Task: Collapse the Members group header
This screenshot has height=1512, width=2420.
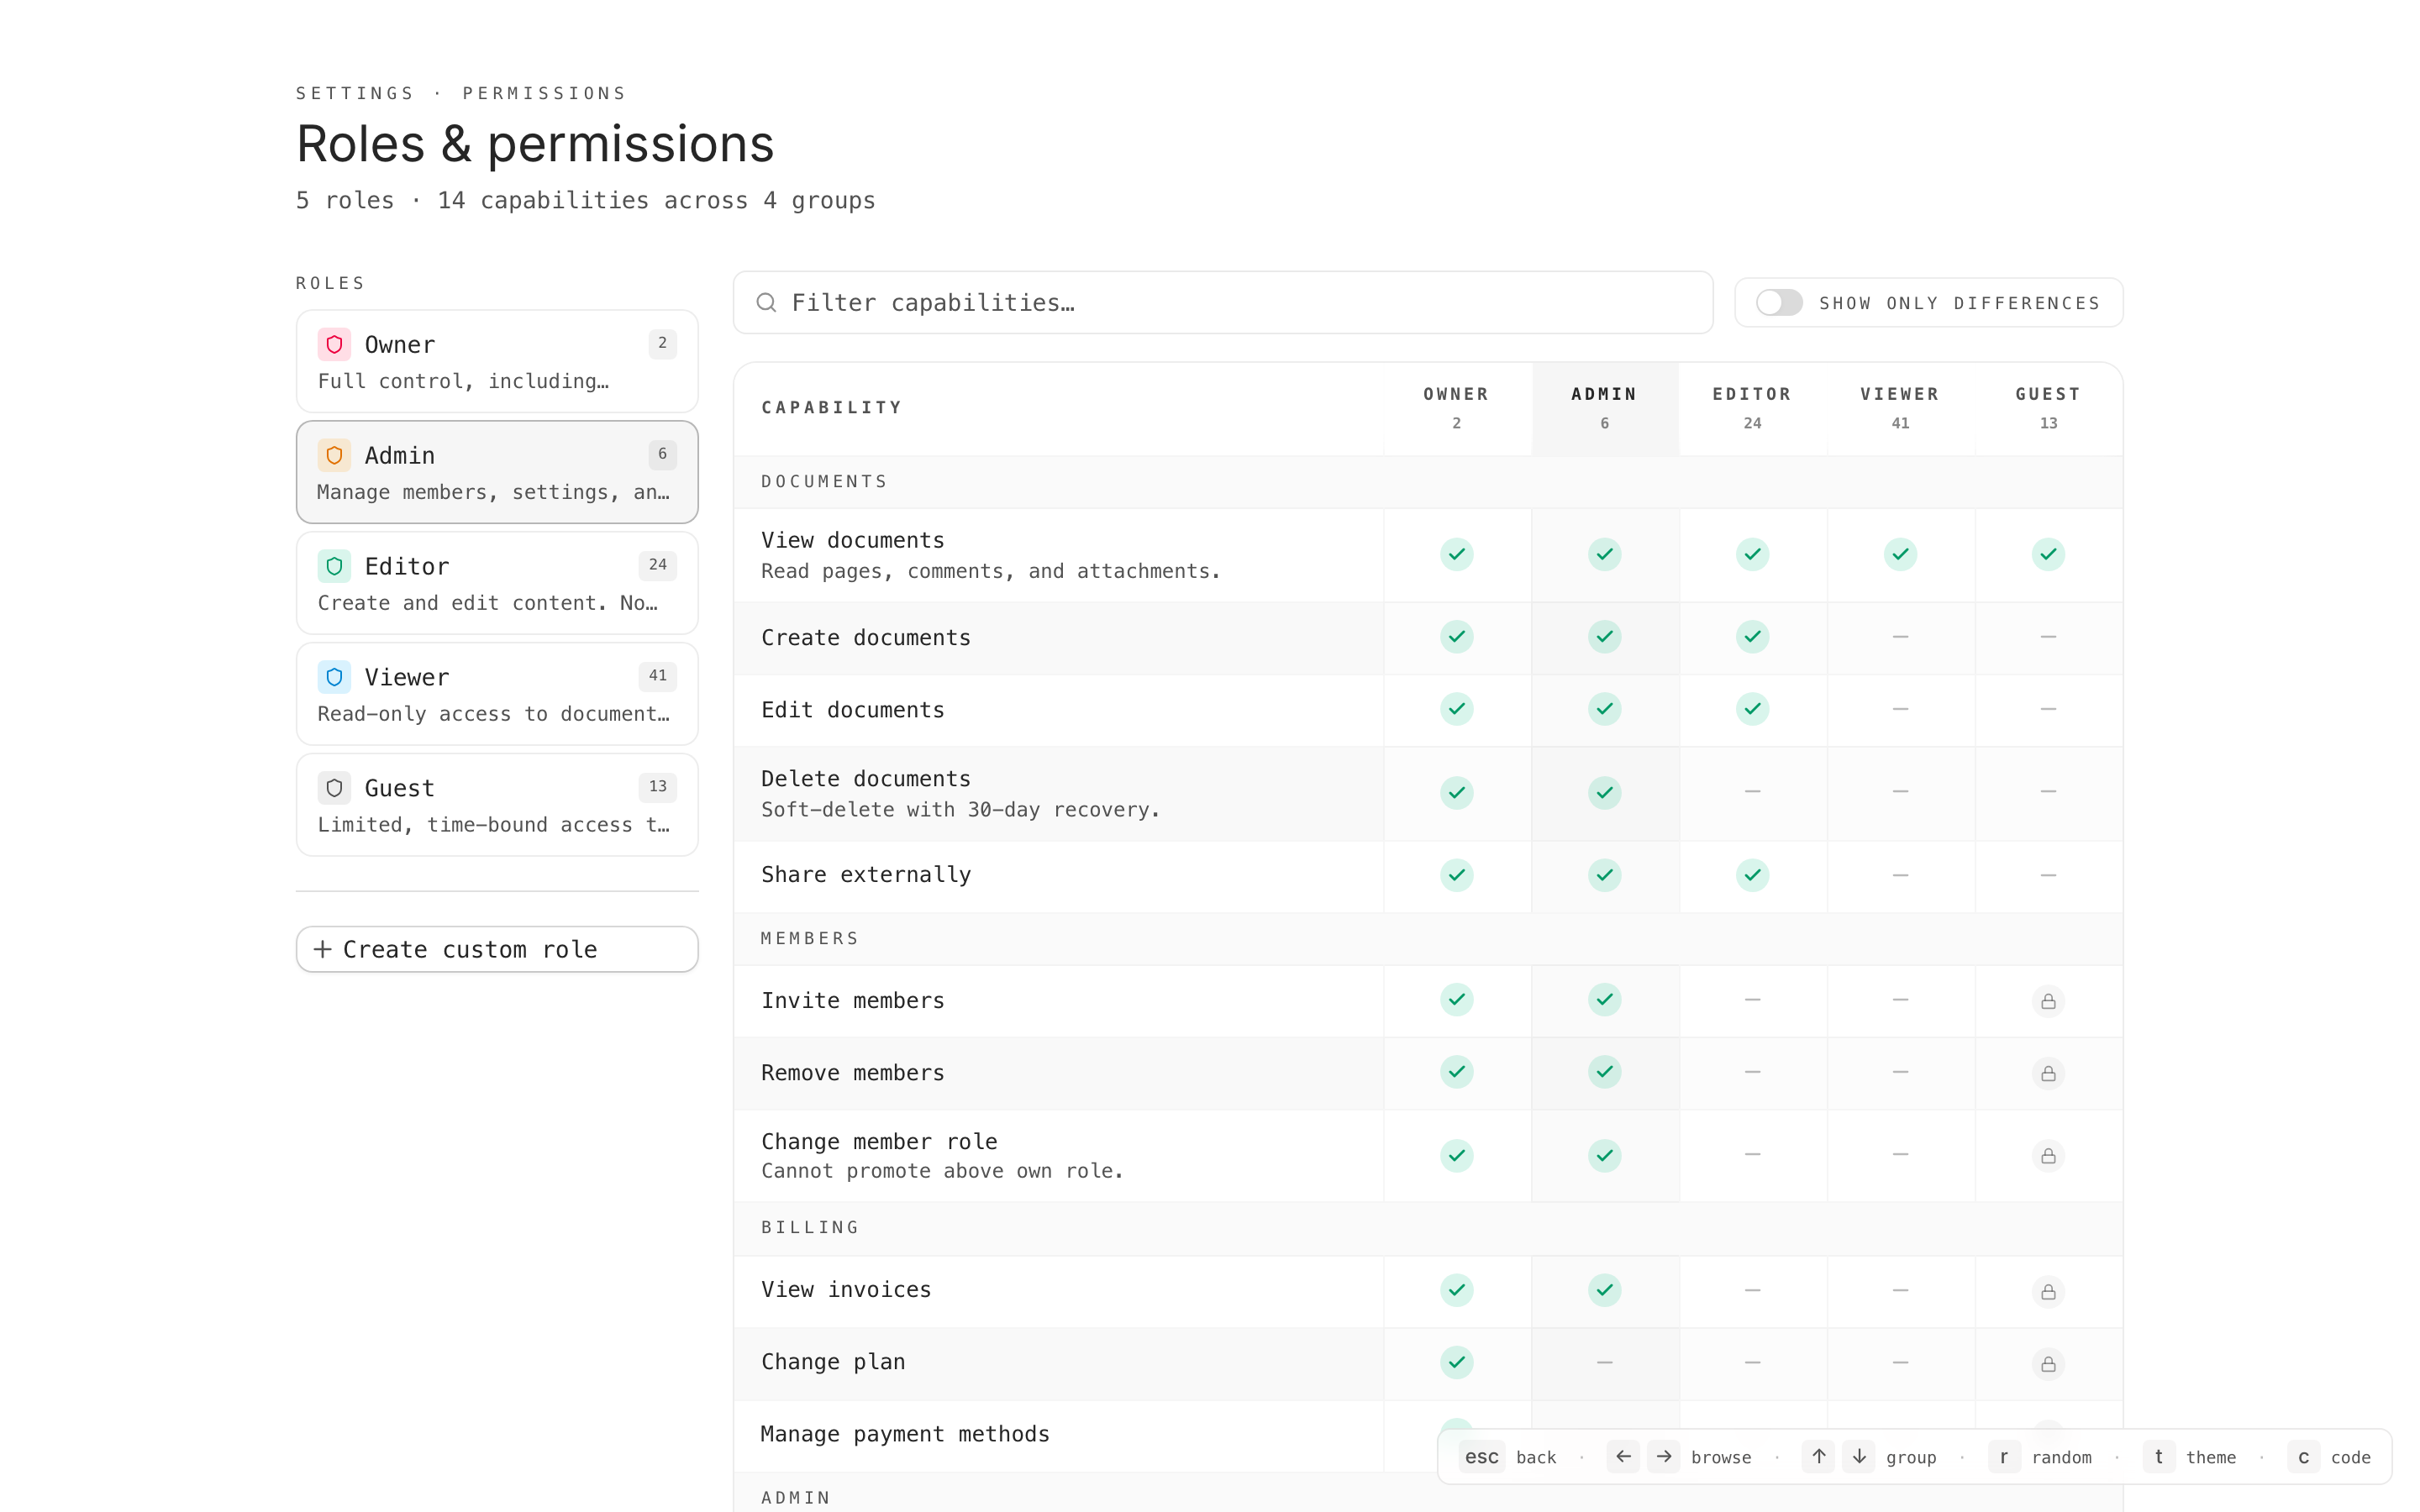Action: tap(809, 938)
